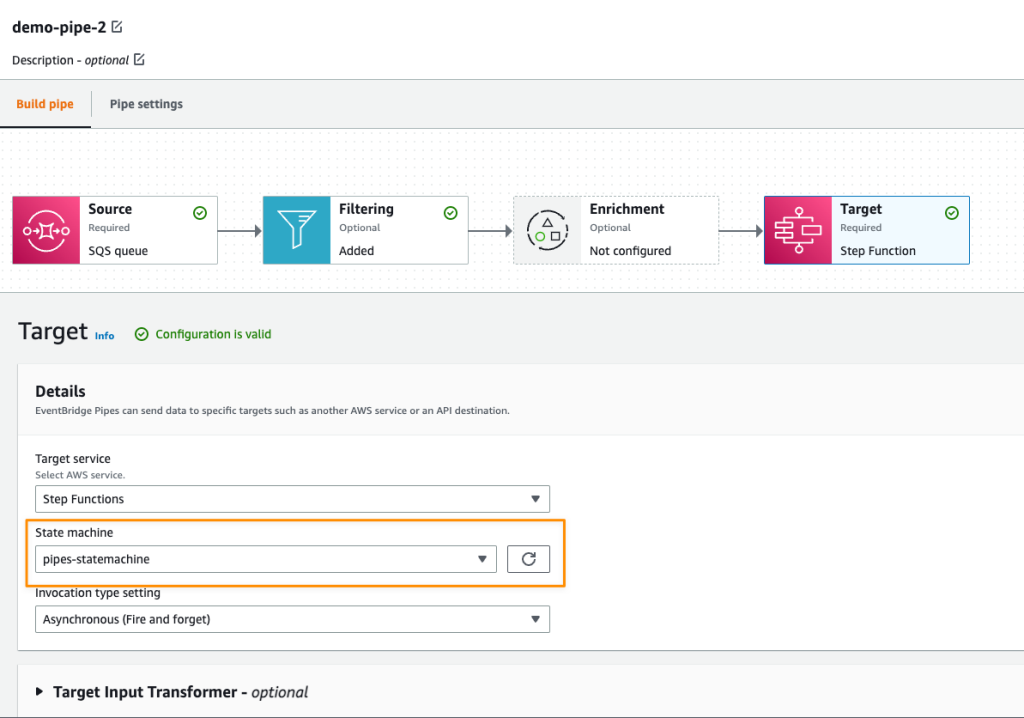This screenshot has width=1024, height=718.
Task: Click green checkmark on Source card
Action: (x=200, y=213)
